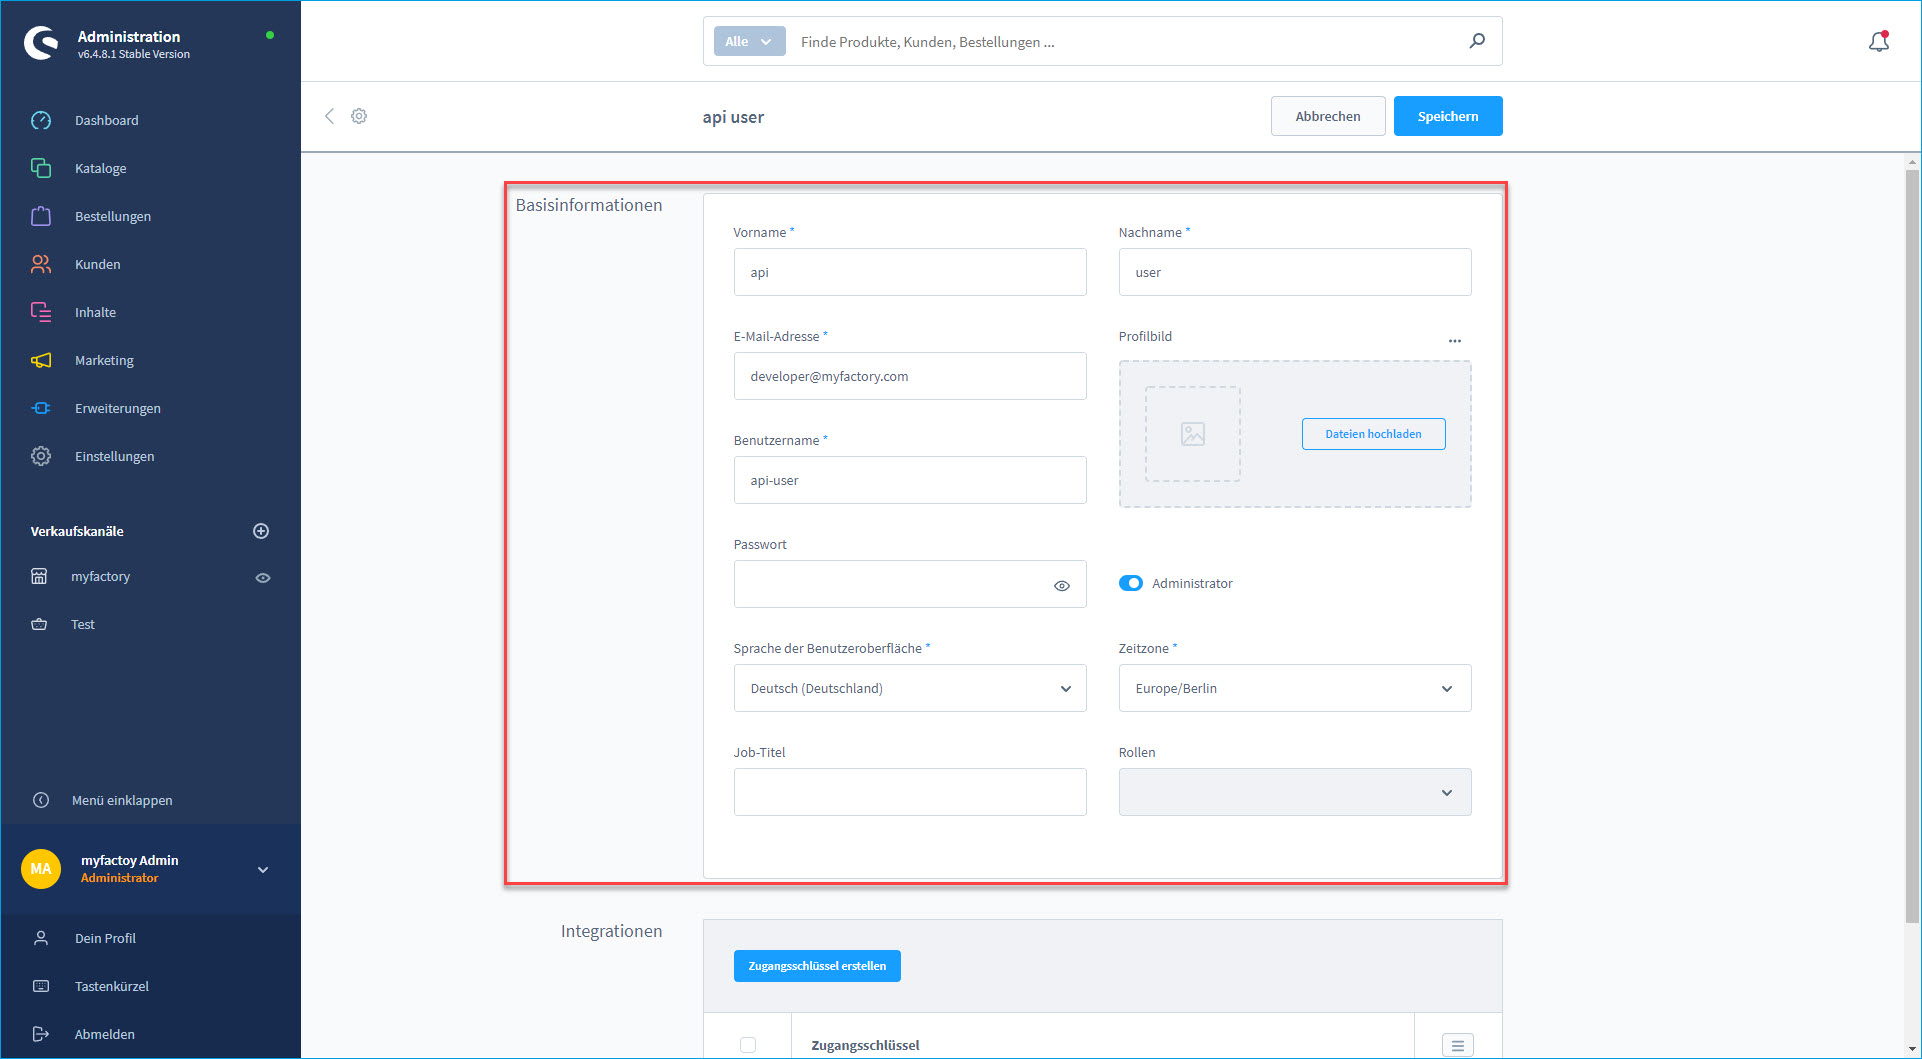Open the notification bell

(x=1879, y=41)
